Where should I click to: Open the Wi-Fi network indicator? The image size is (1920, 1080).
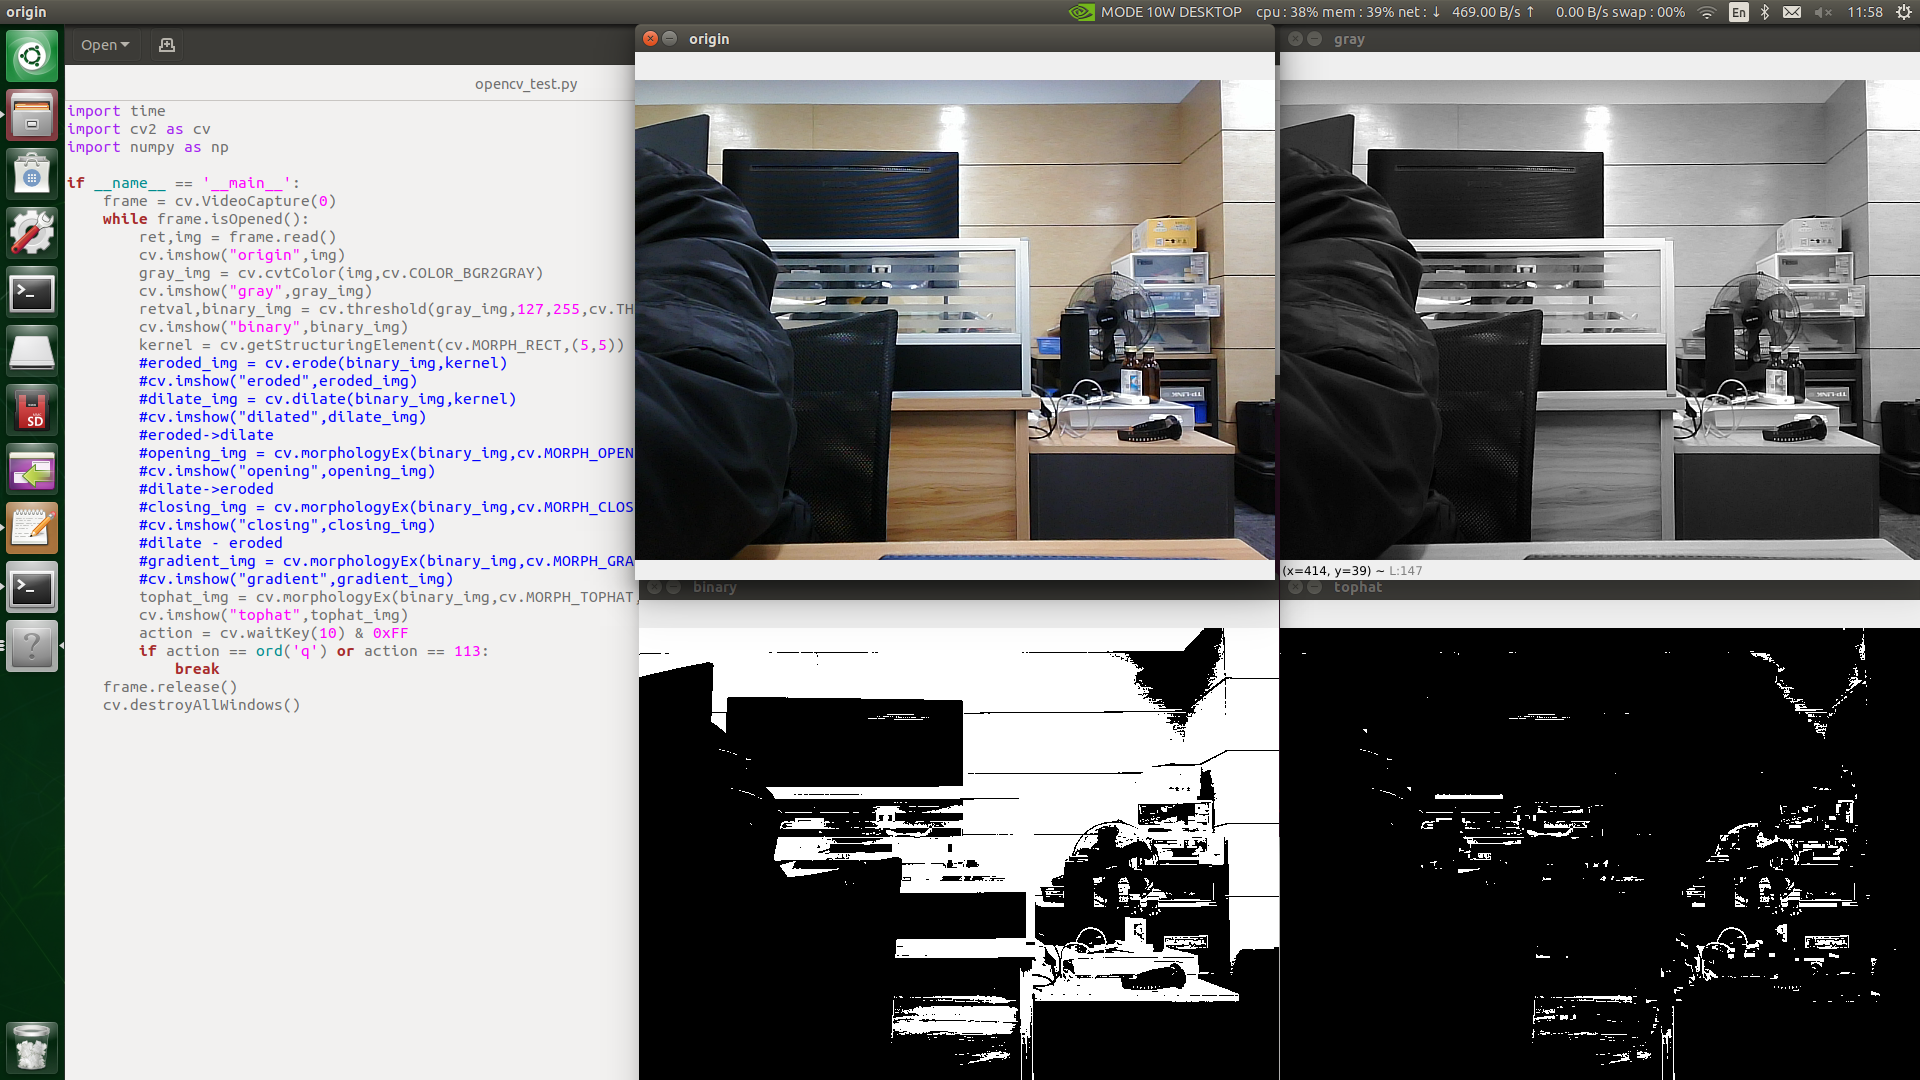1707,12
